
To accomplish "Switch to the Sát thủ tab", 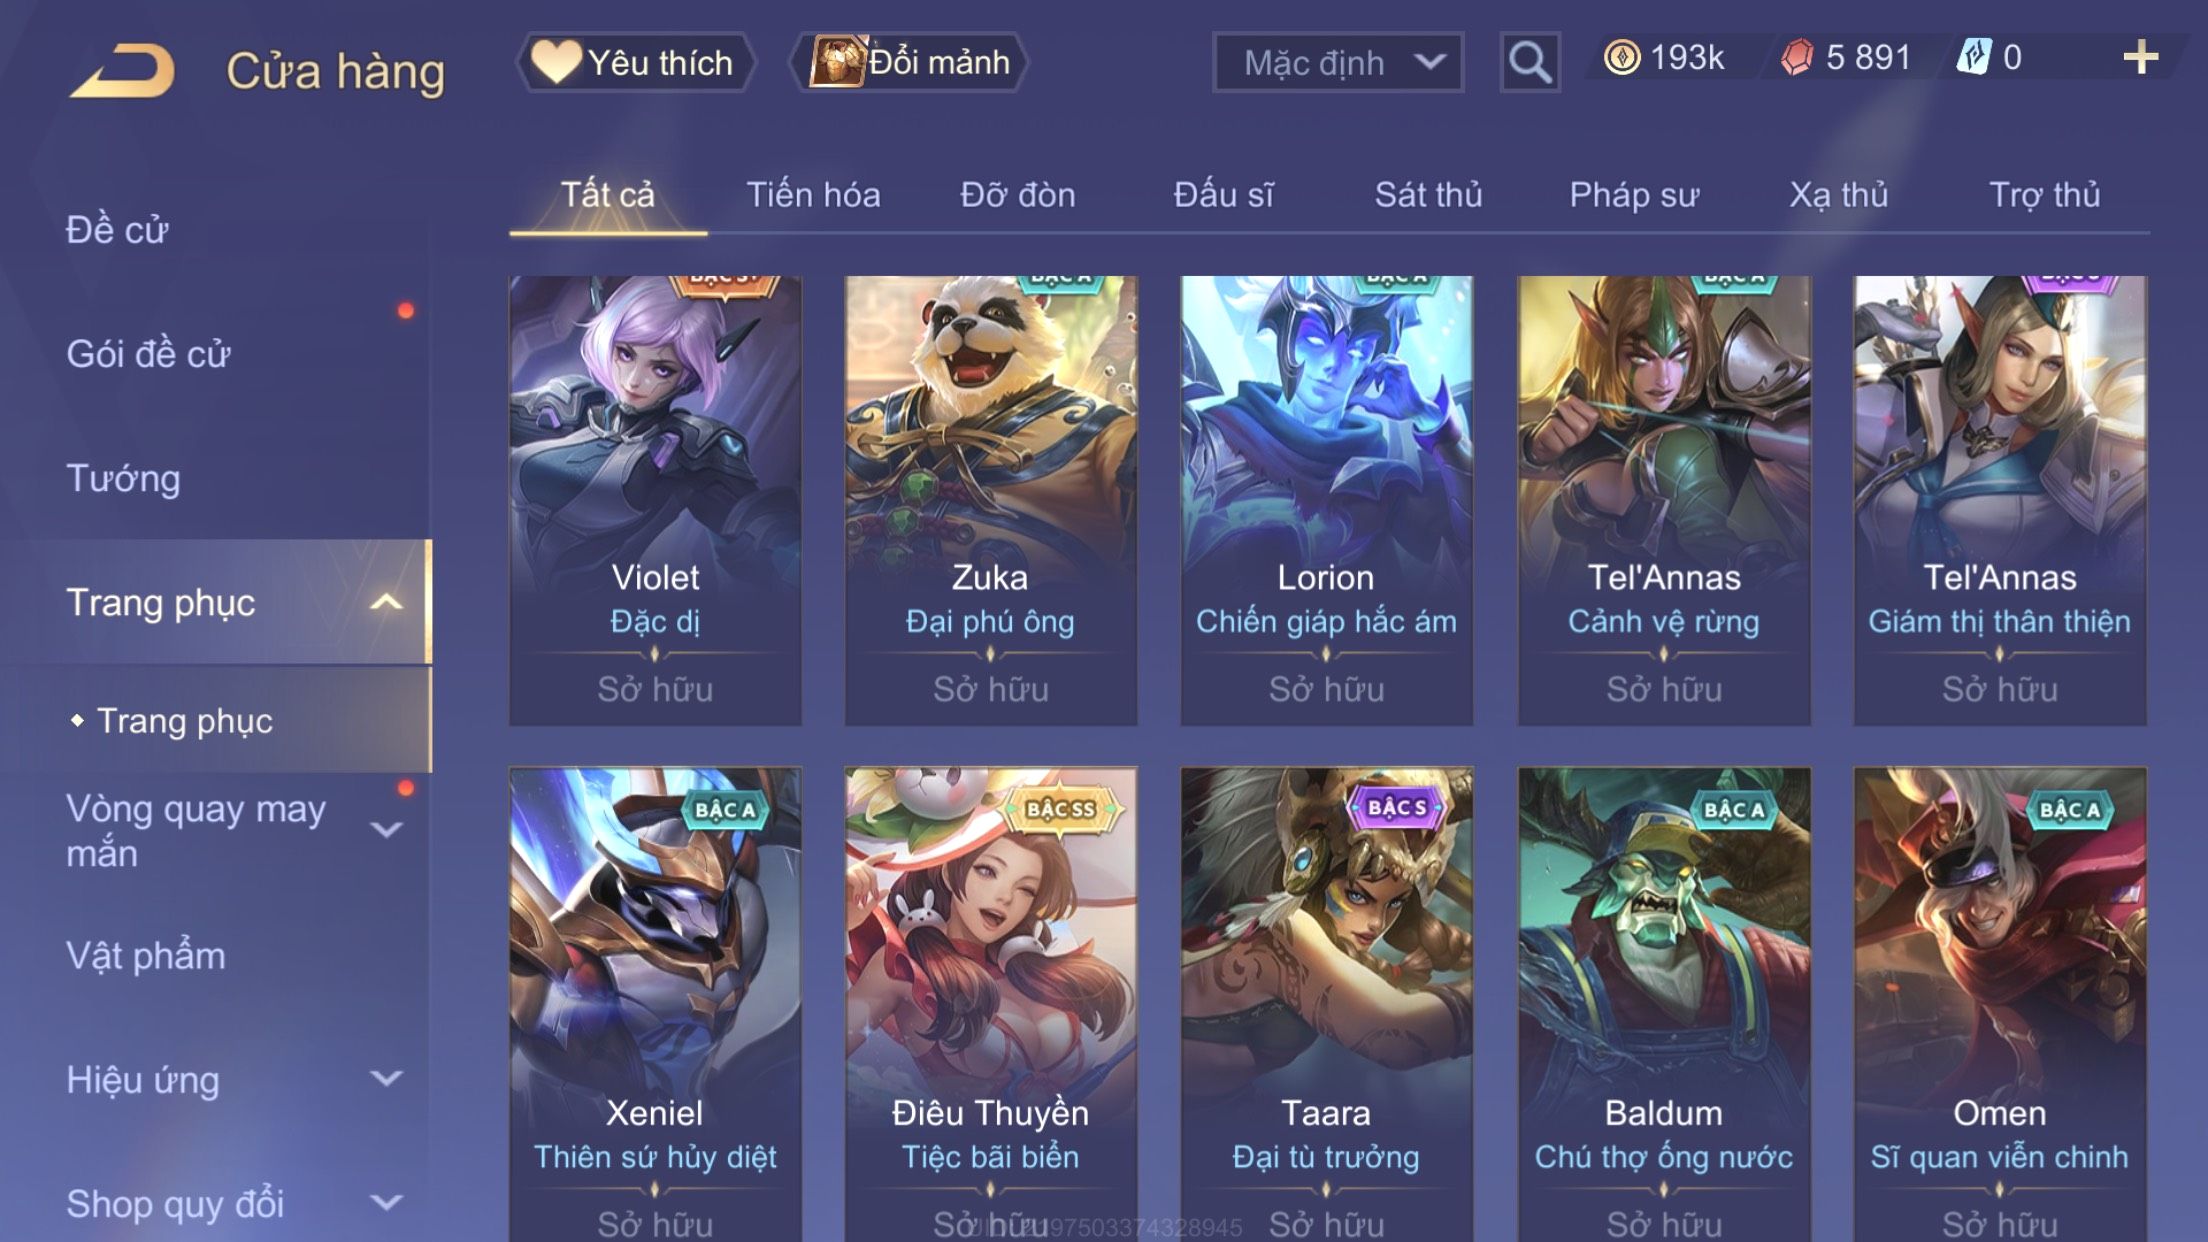I will click(x=1428, y=195).
